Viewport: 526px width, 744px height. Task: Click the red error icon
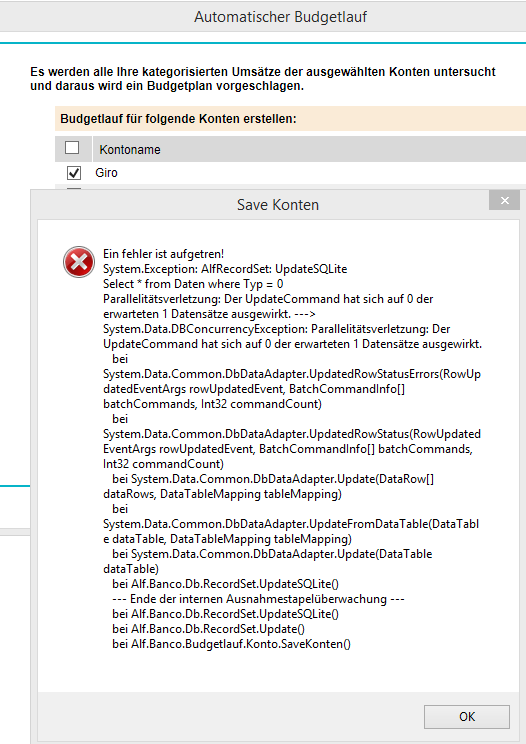[79, 262]
